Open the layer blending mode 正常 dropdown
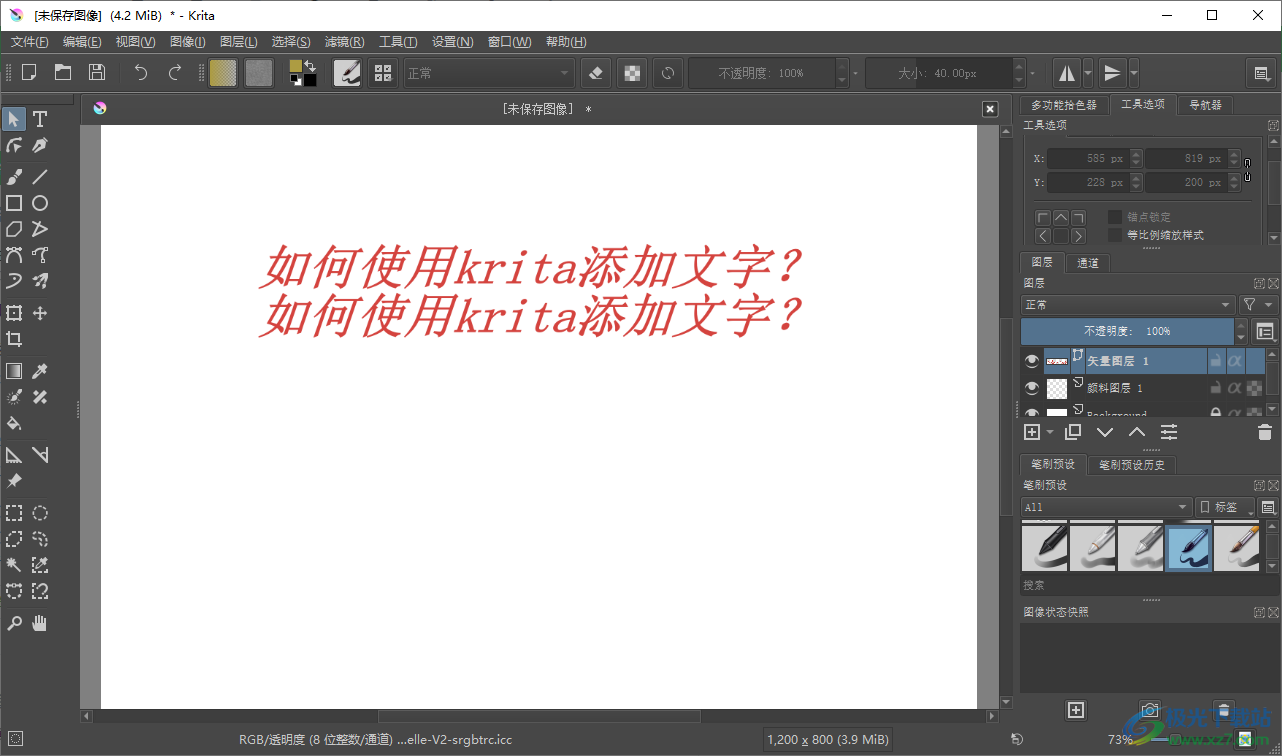The image size is (1282, 756). pyautogui.click(x=1128, y=305)
